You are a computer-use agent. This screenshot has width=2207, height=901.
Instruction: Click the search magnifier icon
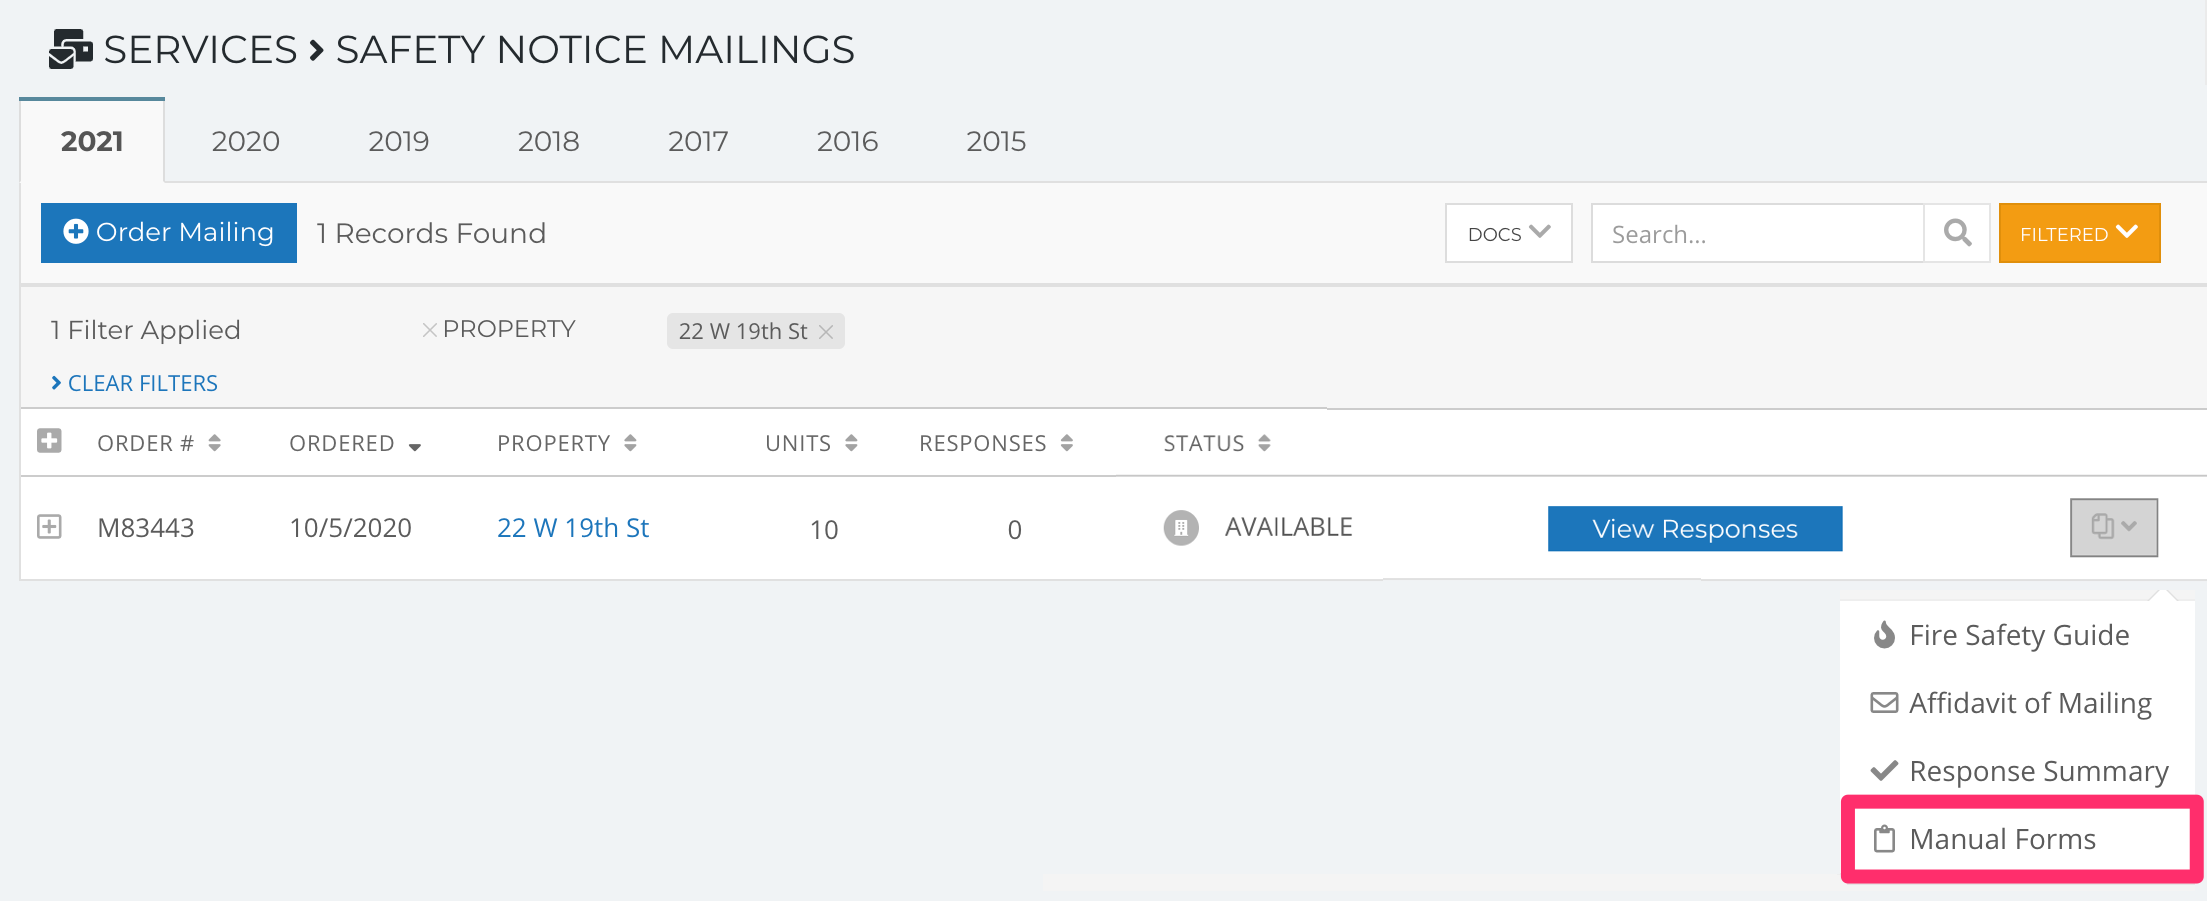(x=1957, y=233)
